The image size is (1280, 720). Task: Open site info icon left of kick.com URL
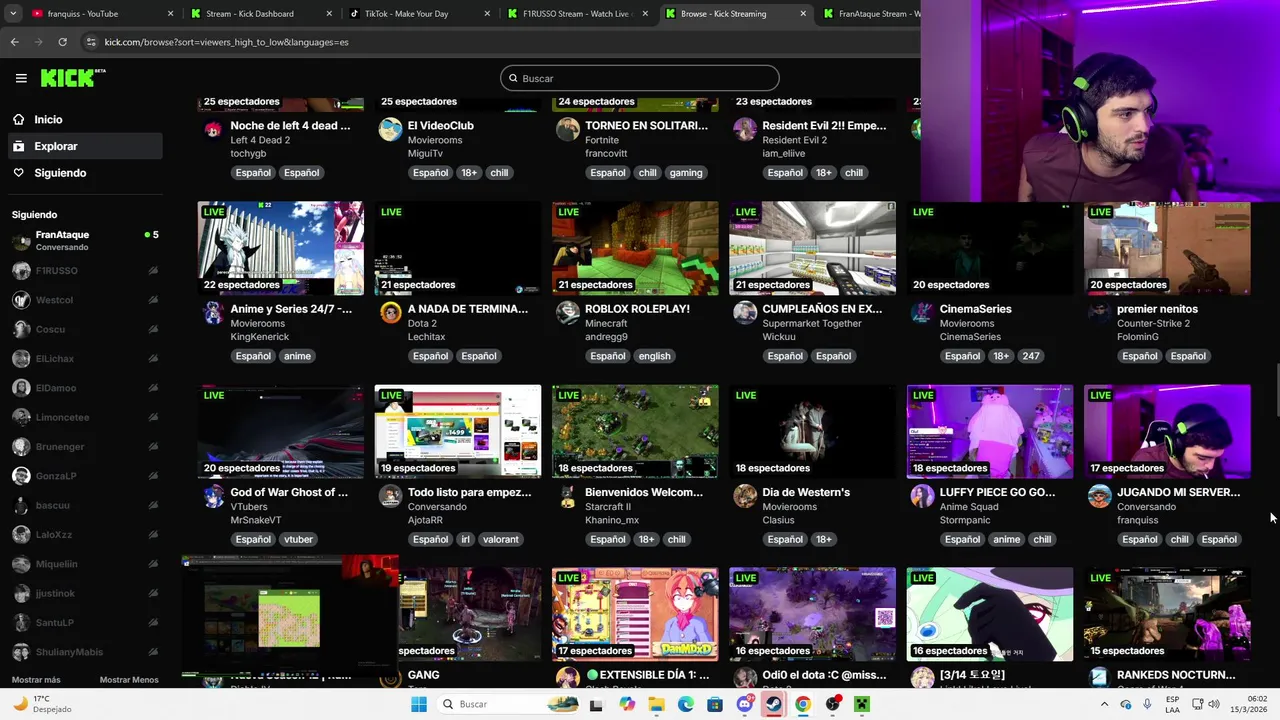point(91,42)
